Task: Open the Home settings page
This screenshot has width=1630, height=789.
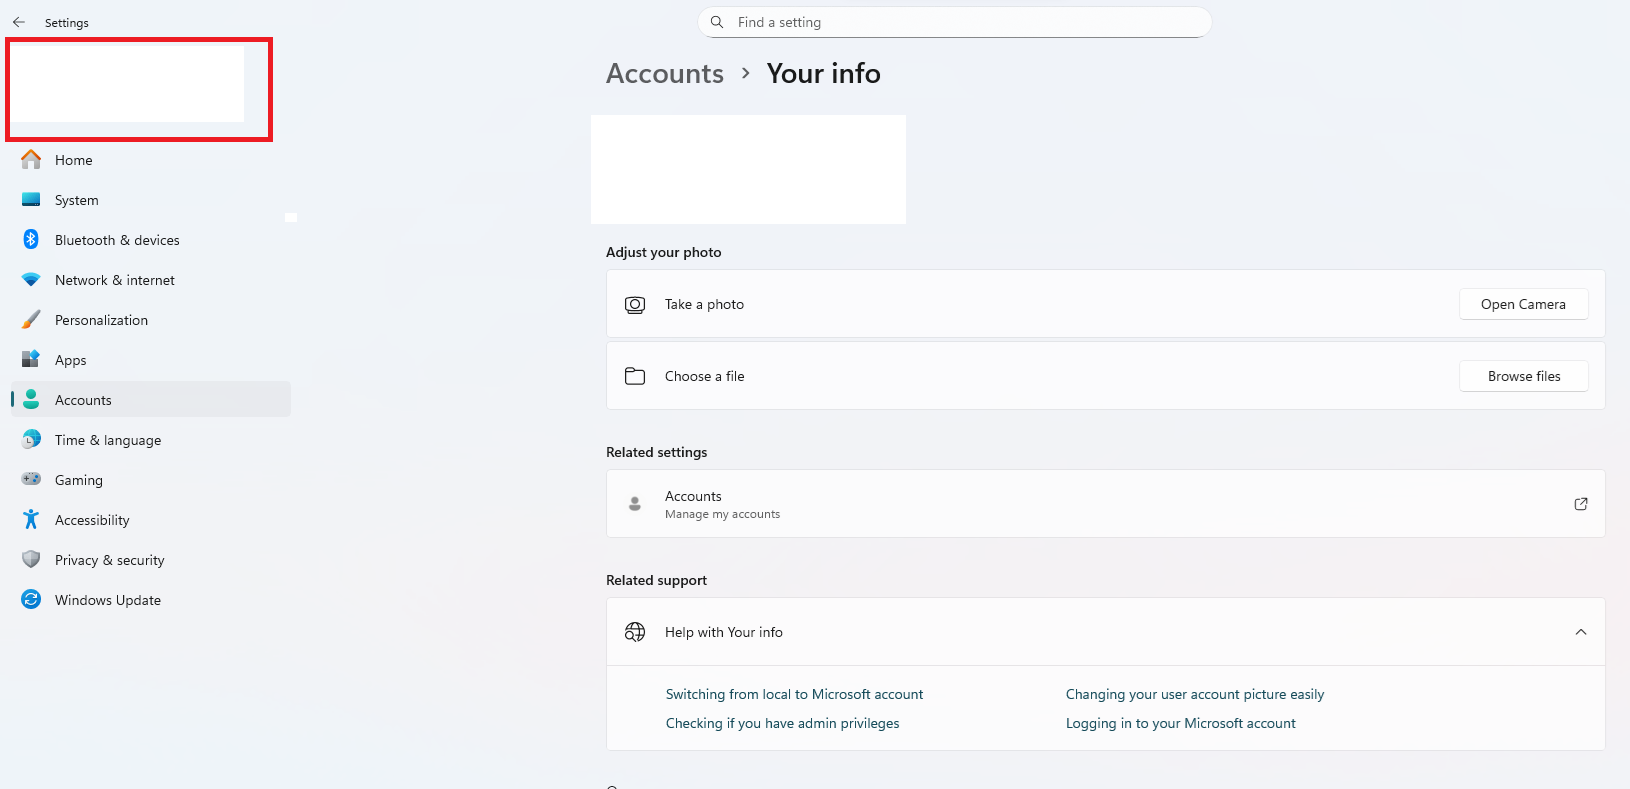Action: pos(151,160)
